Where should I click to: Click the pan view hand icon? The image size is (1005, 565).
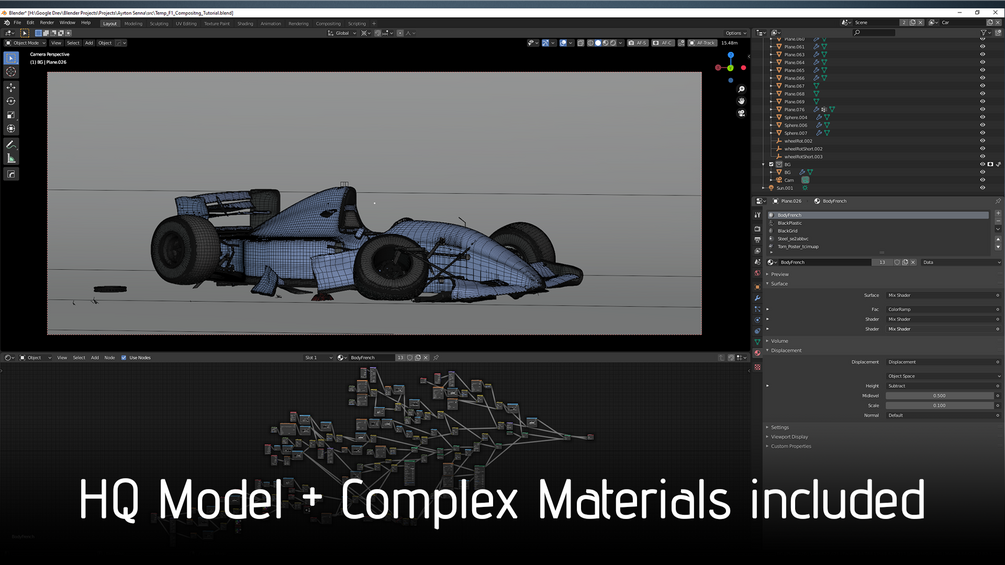[x=741, y=101]
